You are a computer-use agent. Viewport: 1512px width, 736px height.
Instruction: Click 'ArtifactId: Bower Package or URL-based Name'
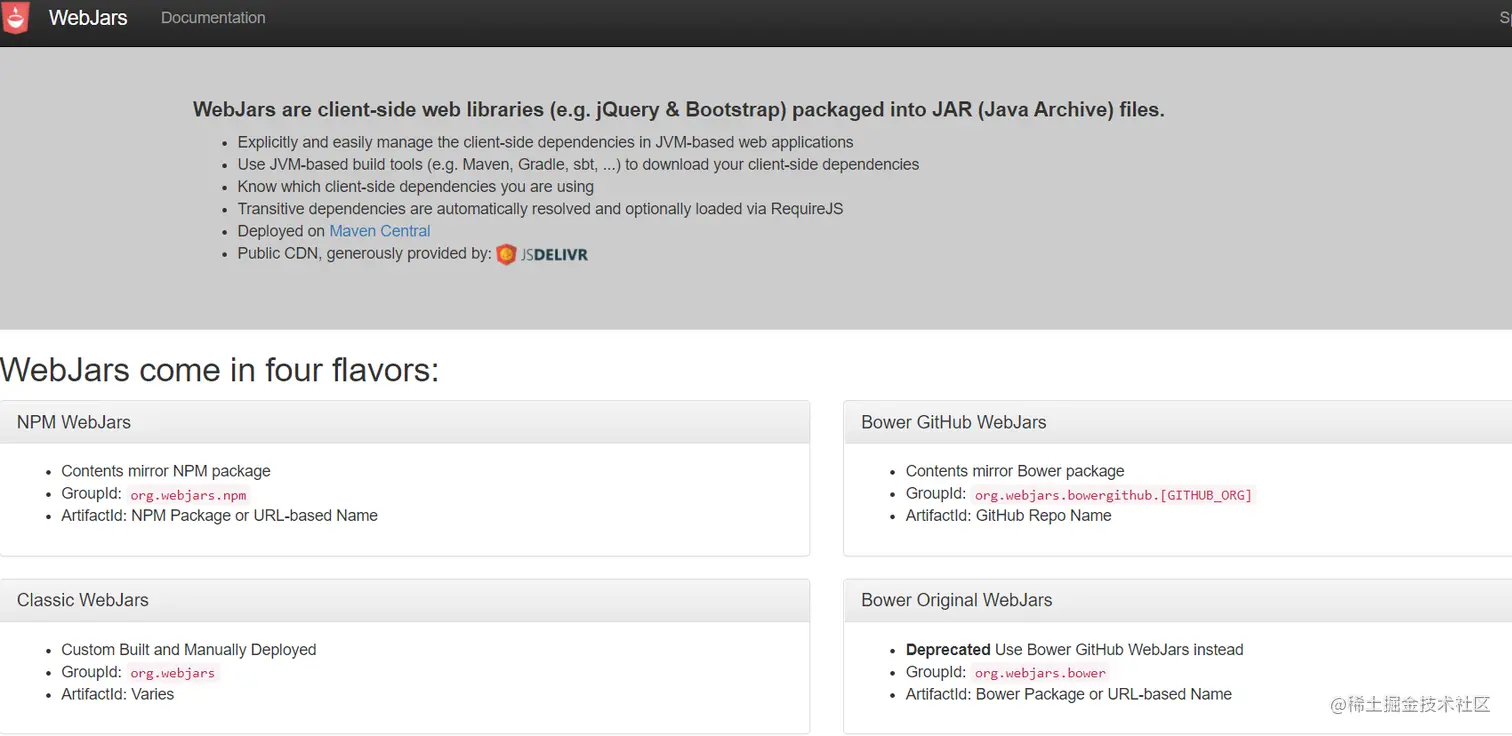coord(1069,694)
